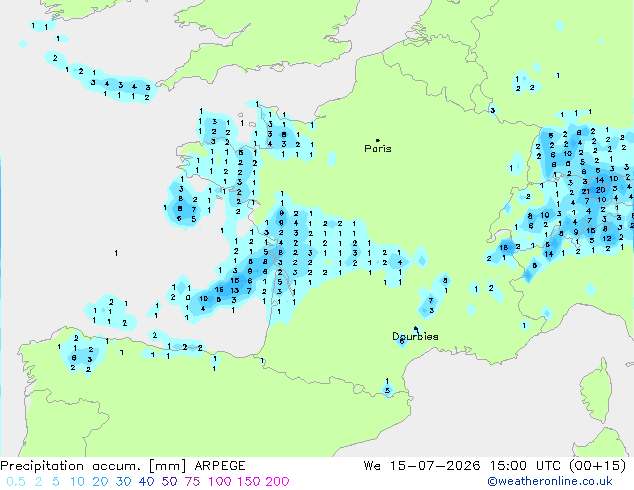This screenshot has width=634, height=490.
Task: Click the Paris location dot marker
Action: [378, 140]
